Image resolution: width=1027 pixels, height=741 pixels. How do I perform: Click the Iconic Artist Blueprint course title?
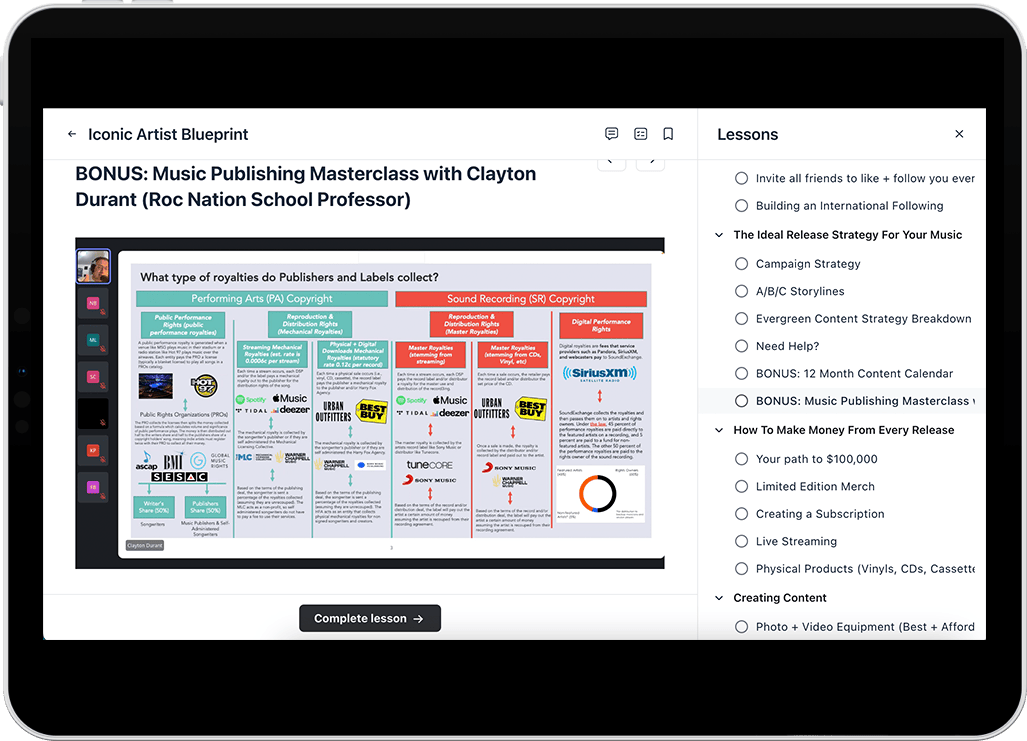(x=168, y=134)
